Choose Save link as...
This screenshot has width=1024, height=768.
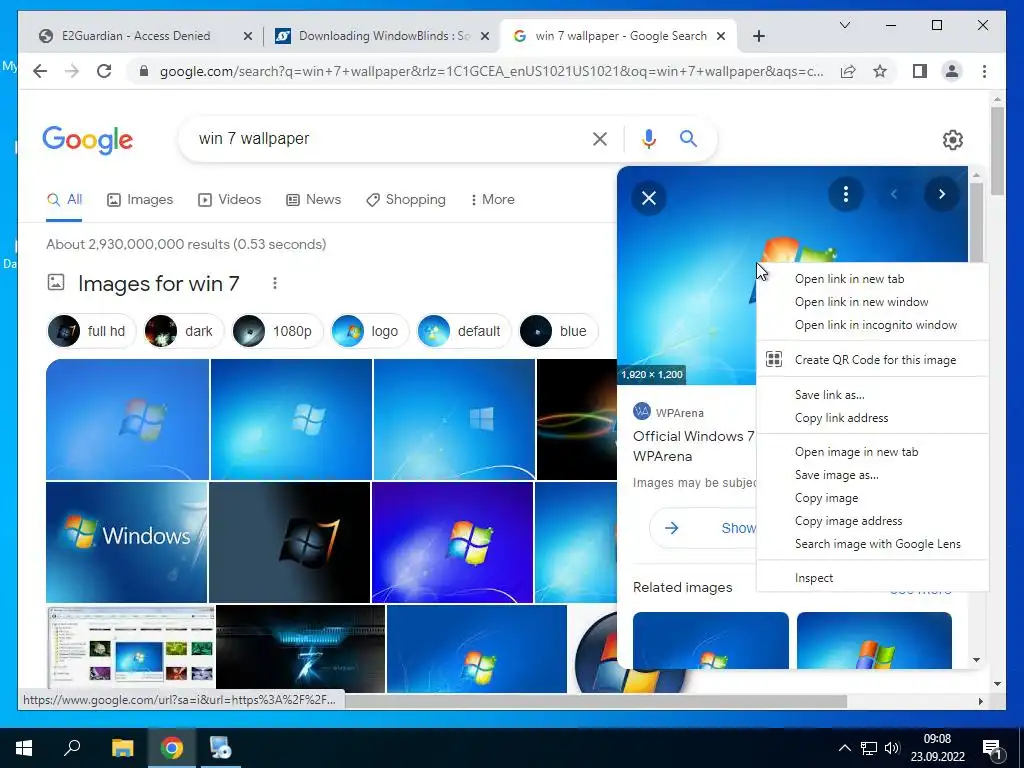coord(872,394)
